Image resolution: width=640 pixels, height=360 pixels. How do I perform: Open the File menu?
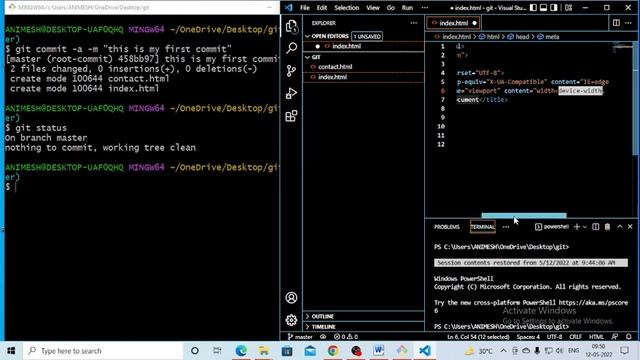coord(304,7)
